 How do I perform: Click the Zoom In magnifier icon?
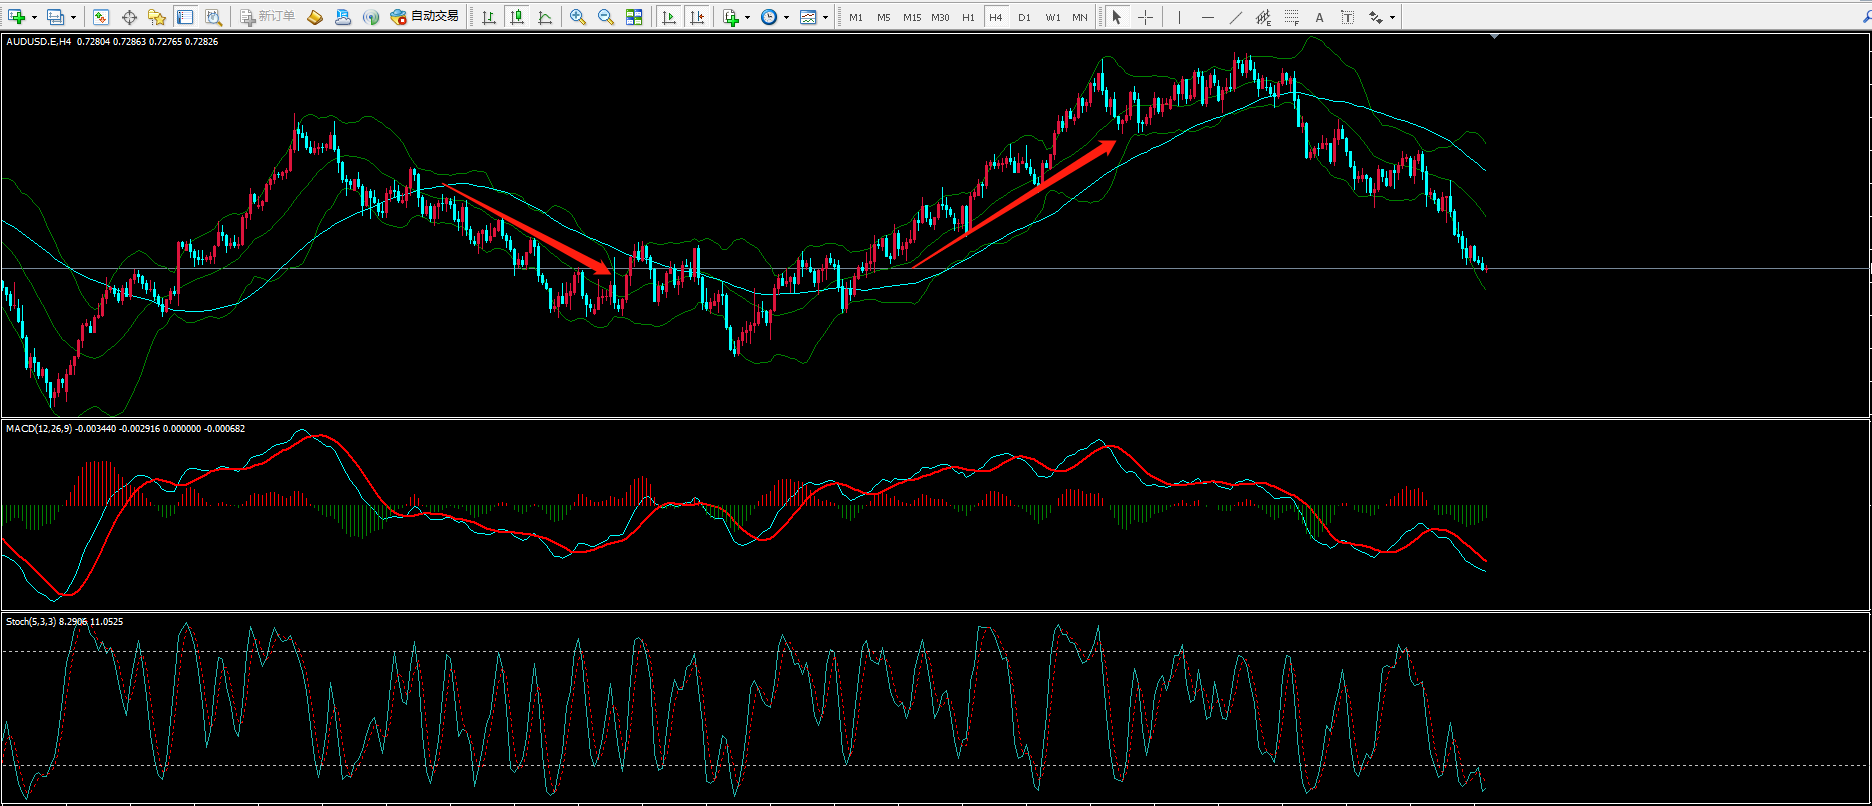[577, 17]
